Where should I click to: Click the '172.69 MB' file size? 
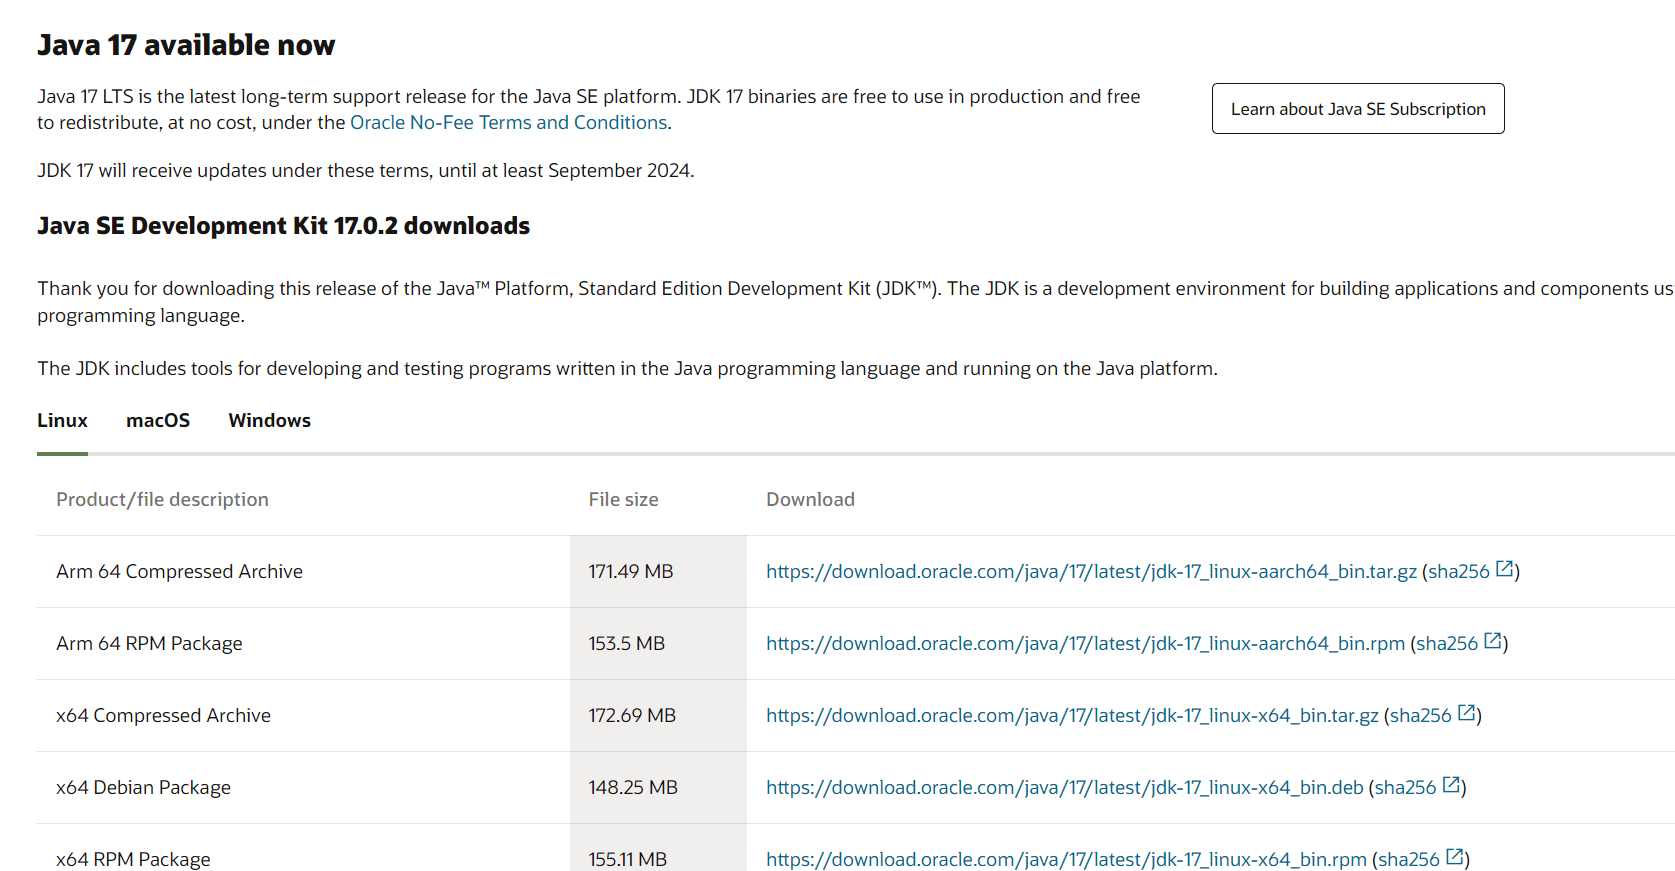click(632, 716)
